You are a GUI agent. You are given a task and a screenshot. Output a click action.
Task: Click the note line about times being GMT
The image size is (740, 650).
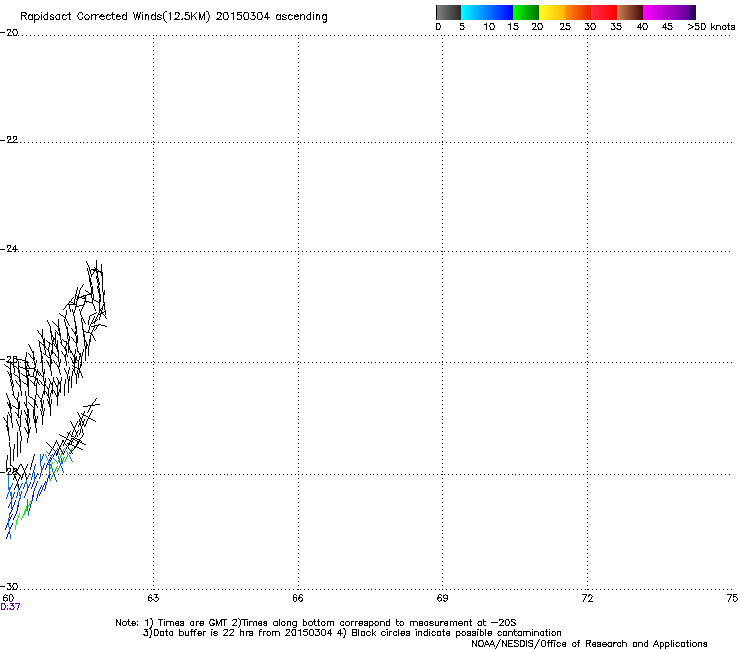pyautogui.click(x=316, y=623)
